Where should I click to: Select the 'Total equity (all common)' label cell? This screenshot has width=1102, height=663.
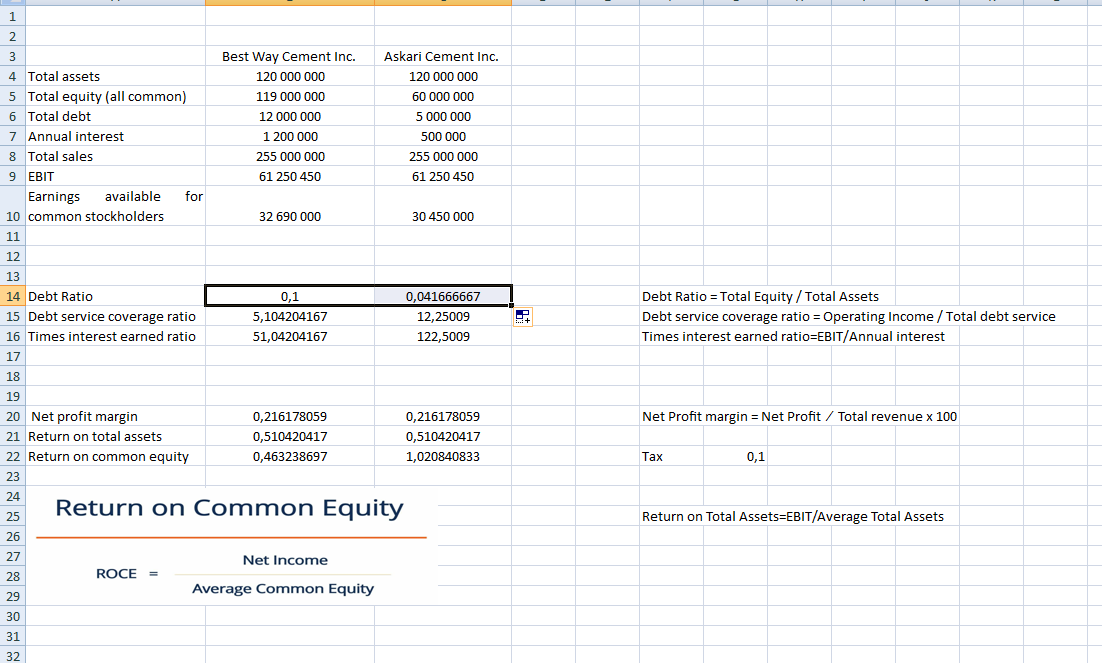(107, 96)
